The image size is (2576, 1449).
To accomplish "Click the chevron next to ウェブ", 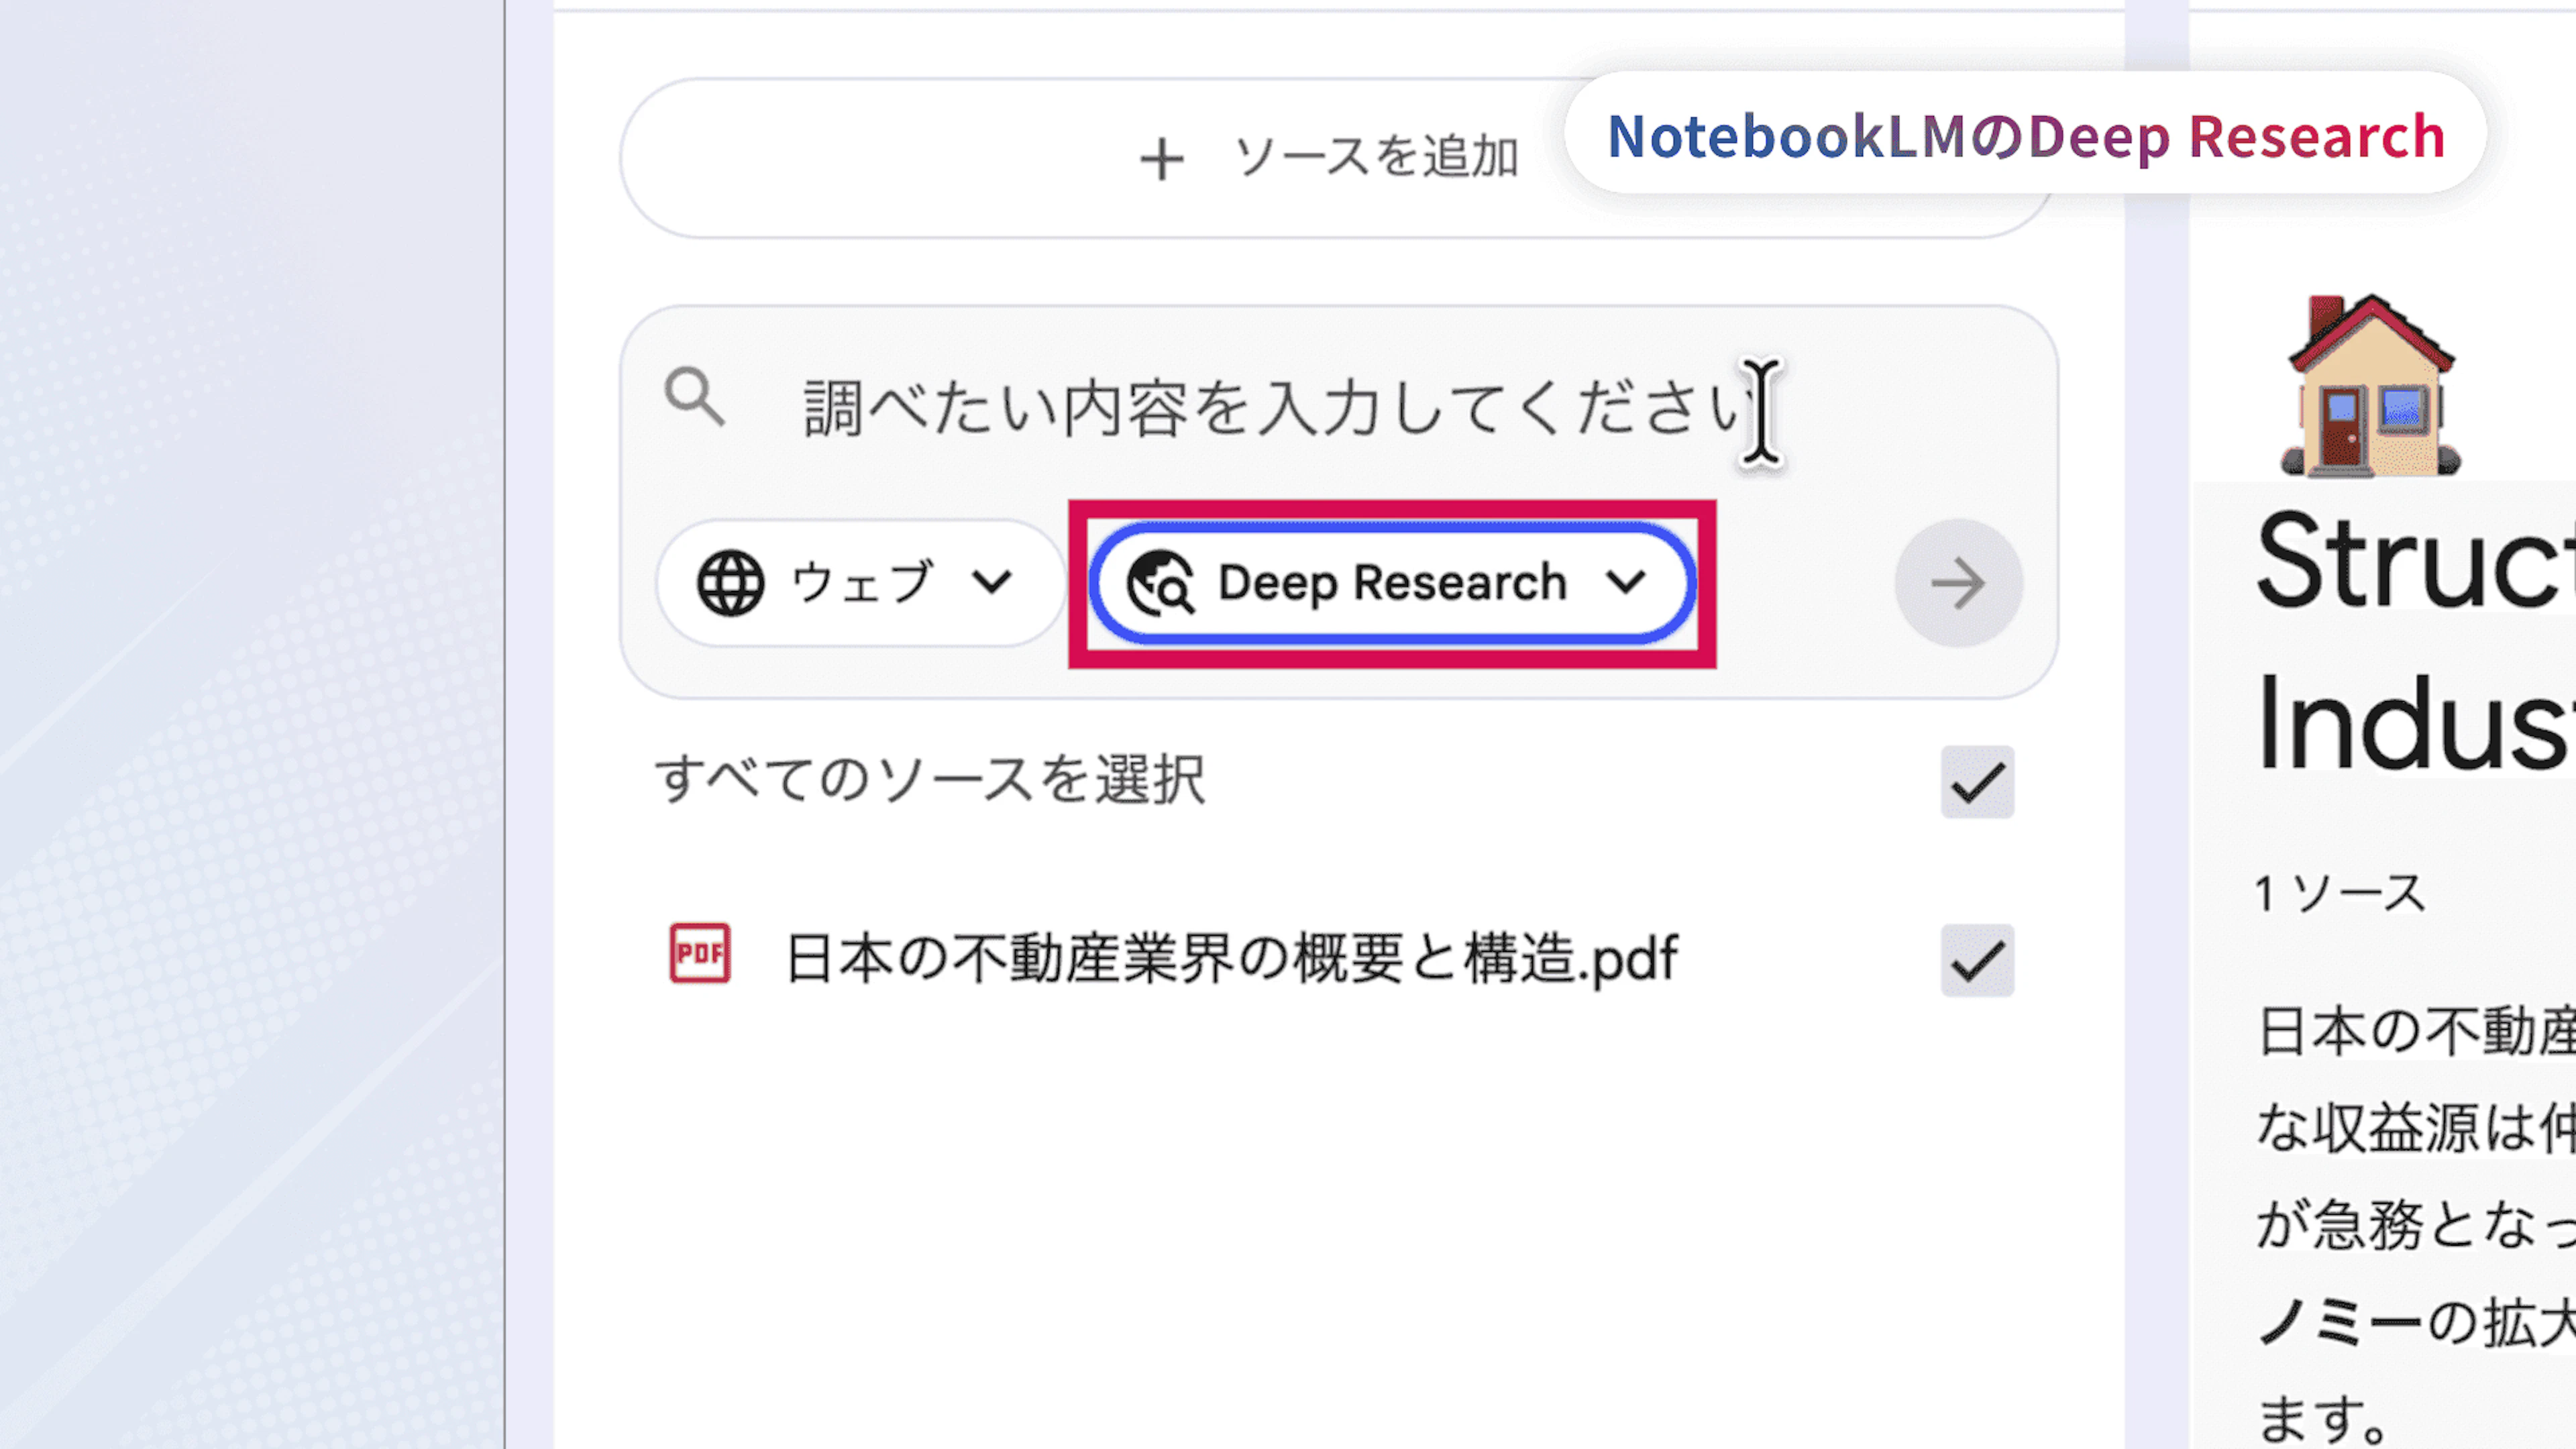I will tap(991, 582).
